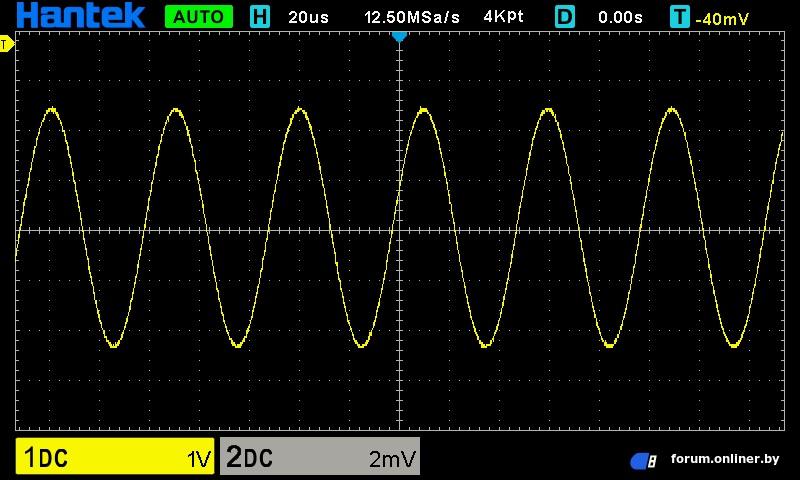Toggle the green AUTO trigger mode indicator
800x480 pixels.
click(199, 16)
